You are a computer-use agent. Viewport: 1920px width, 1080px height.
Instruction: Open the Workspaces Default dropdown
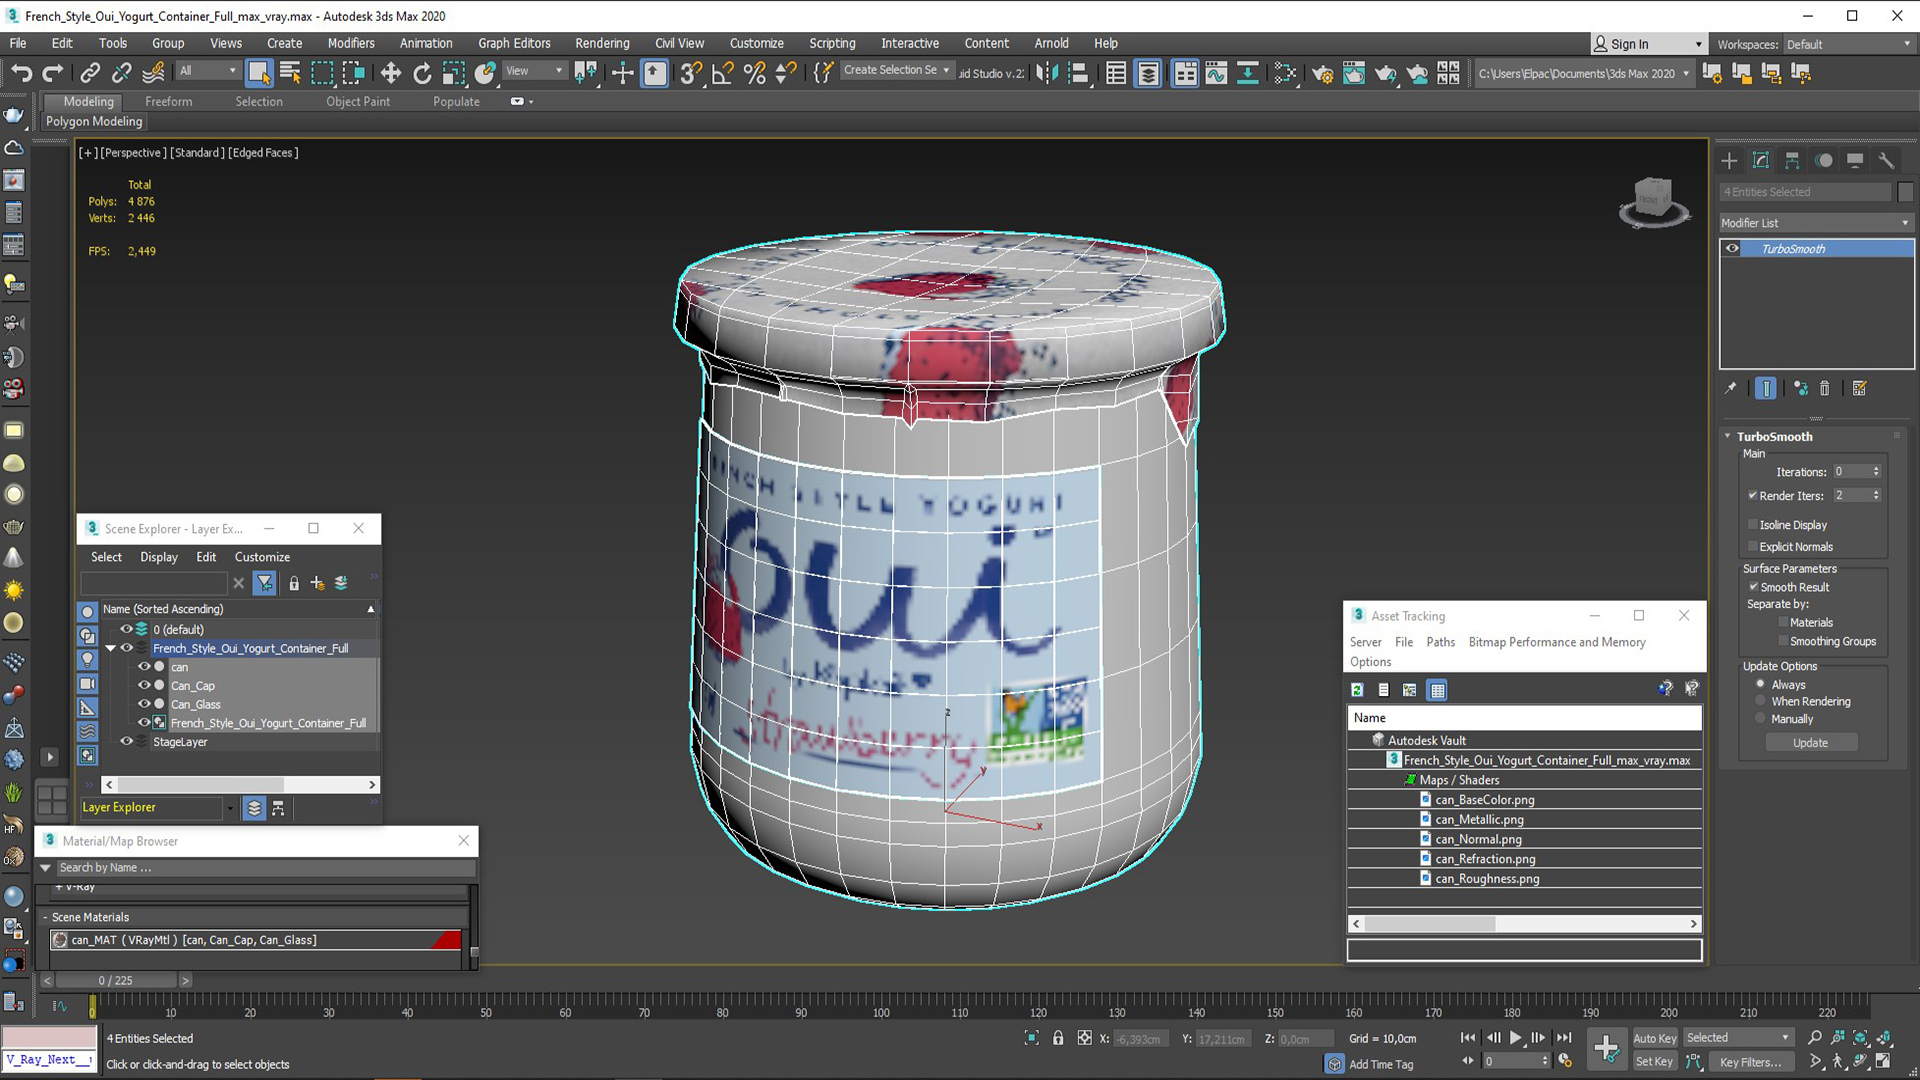[x=1848, y=44]
